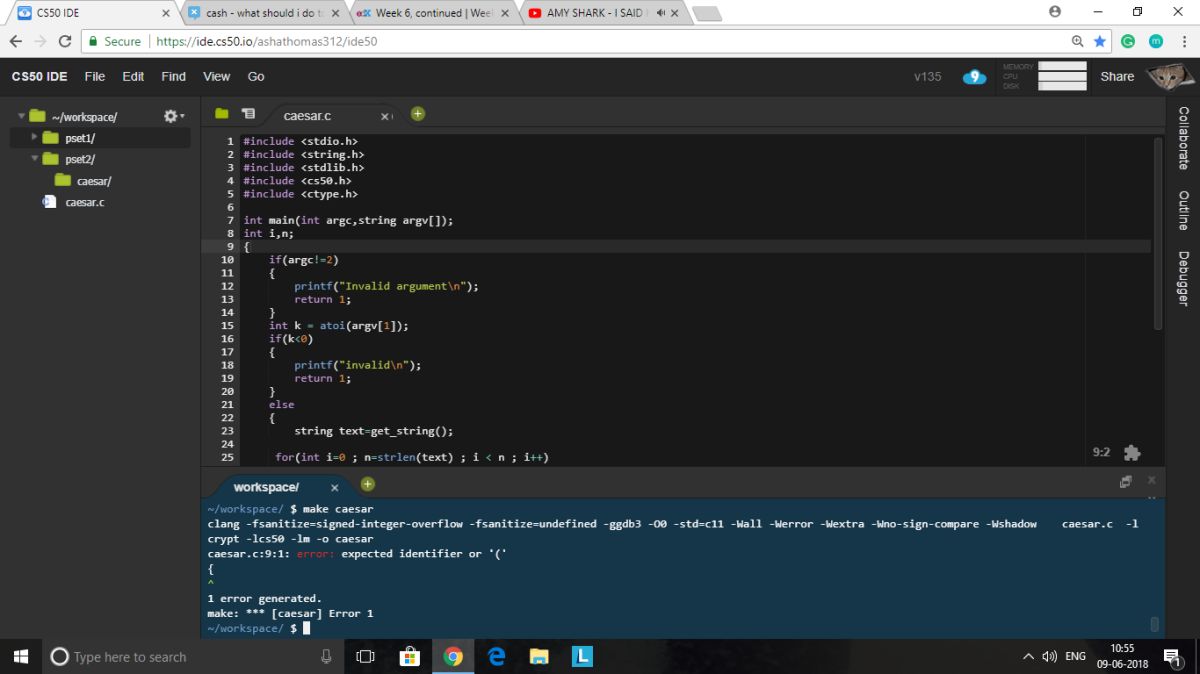Click the Share button

pos(1117,76)
